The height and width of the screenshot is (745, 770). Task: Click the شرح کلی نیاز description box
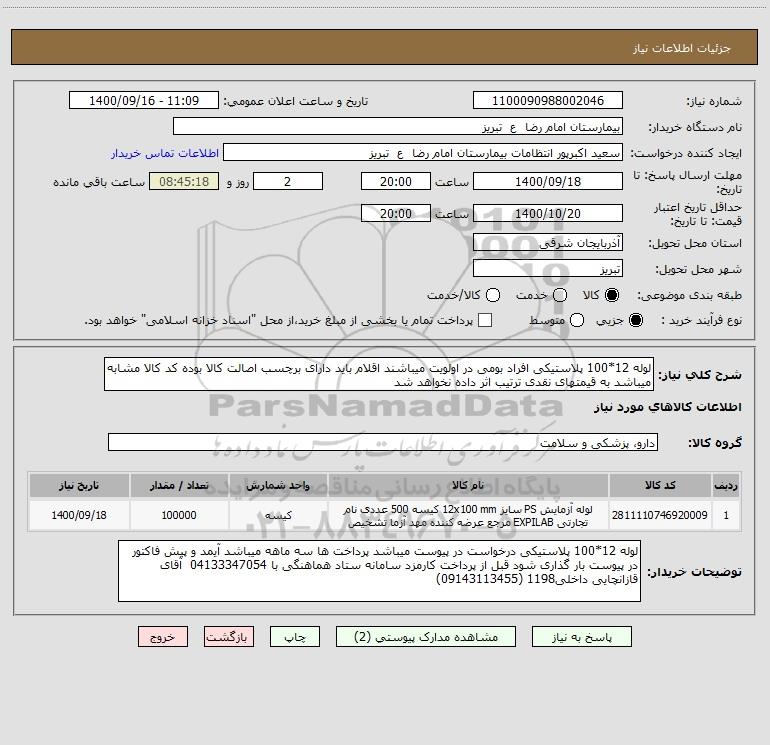pos(379,374)
